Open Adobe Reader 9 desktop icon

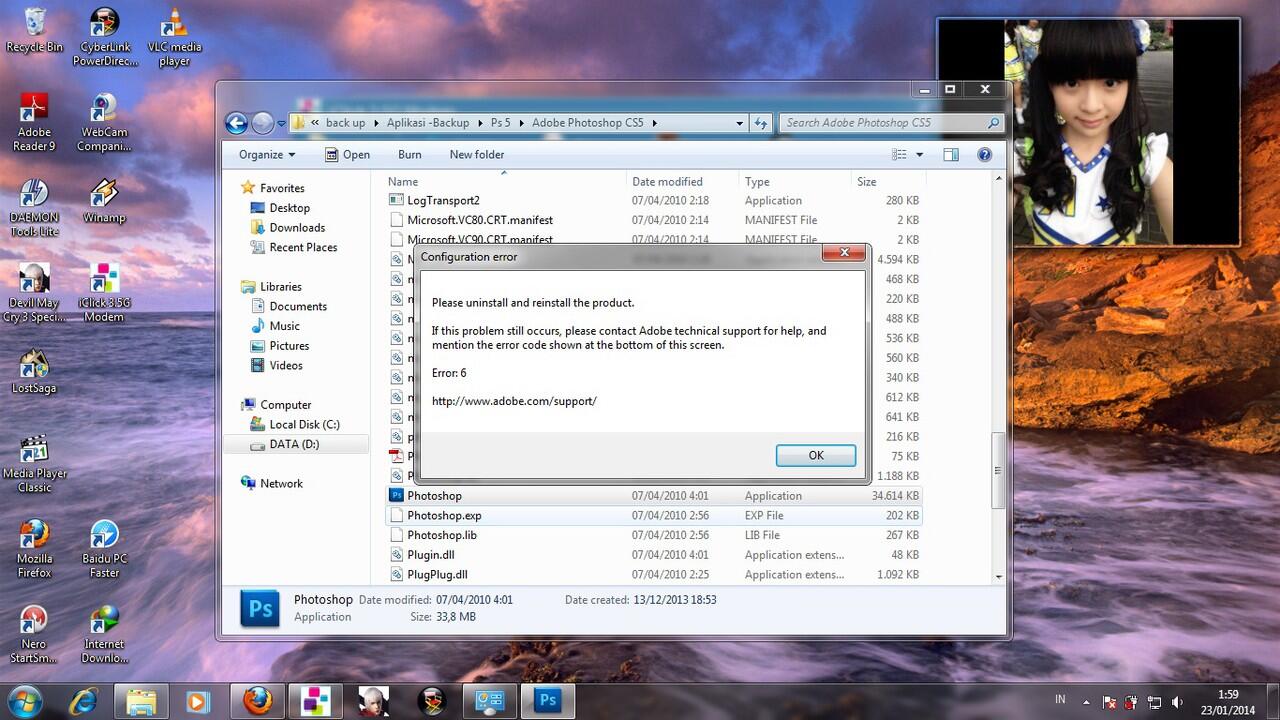34,122
